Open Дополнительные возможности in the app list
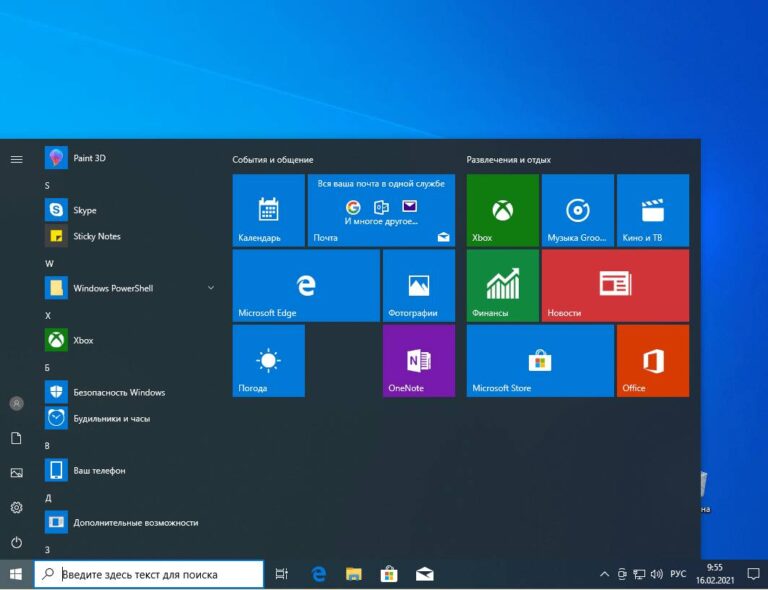The image size is (768, 590). click(x=127, y=522)
